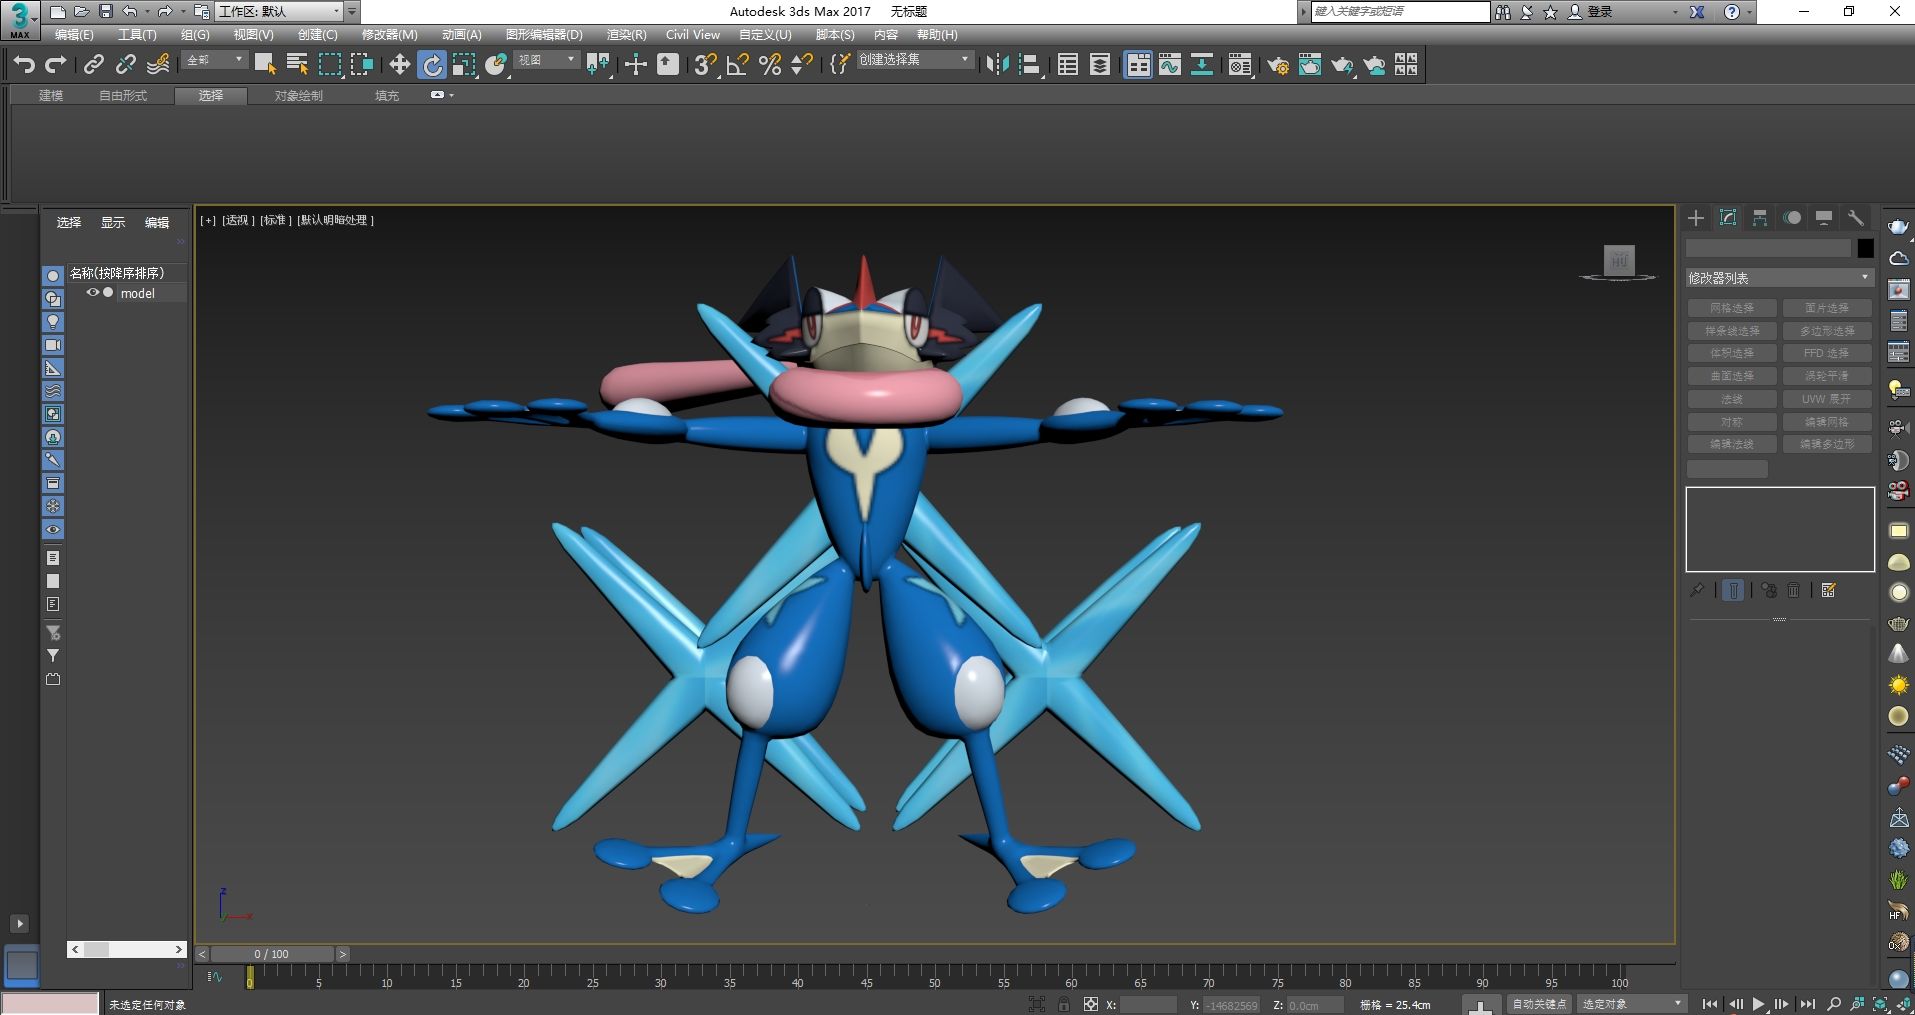This screenshot has height=1015, width=1915.
Task: Click the Render Production teapot icon
Action: point(1342,65)
